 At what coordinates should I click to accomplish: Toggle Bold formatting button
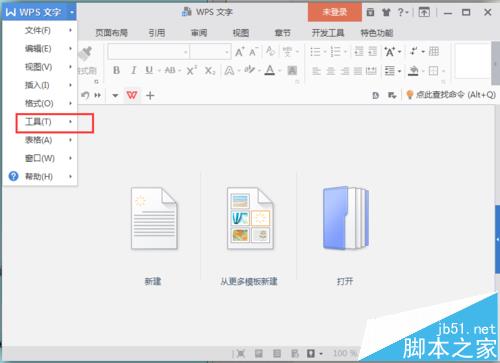(x=116, y=70)
